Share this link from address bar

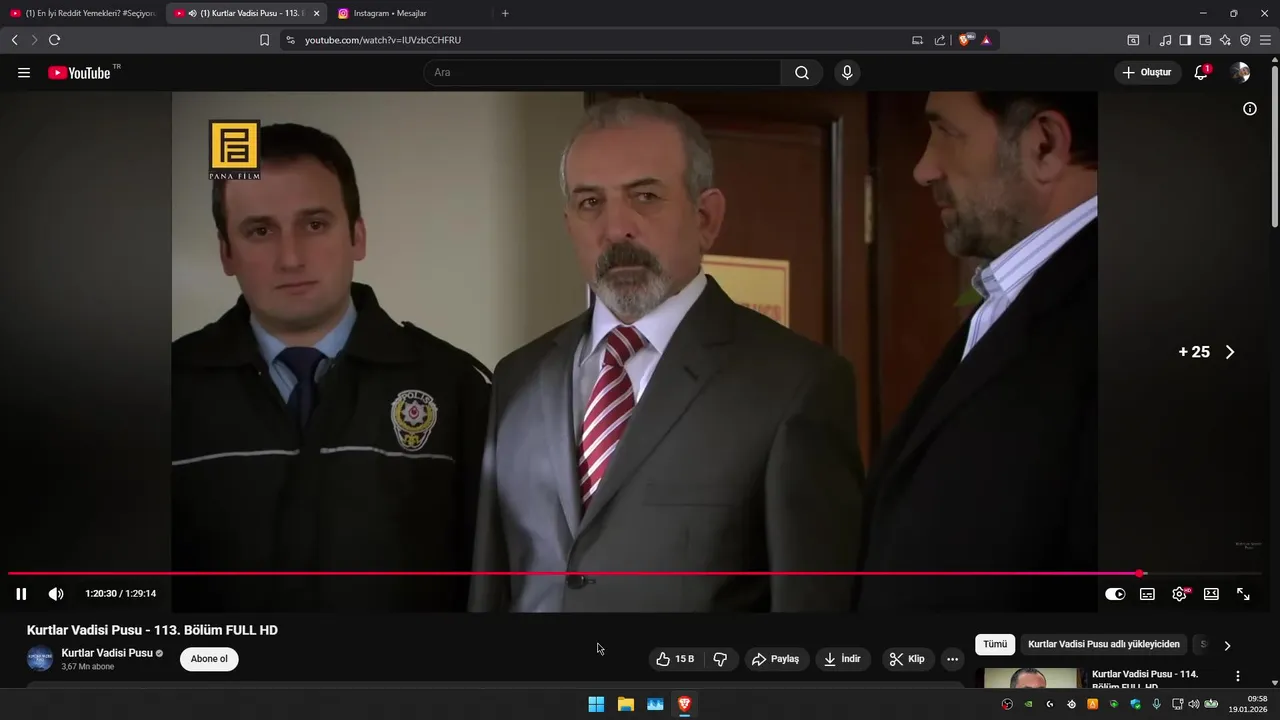(940, 40)
